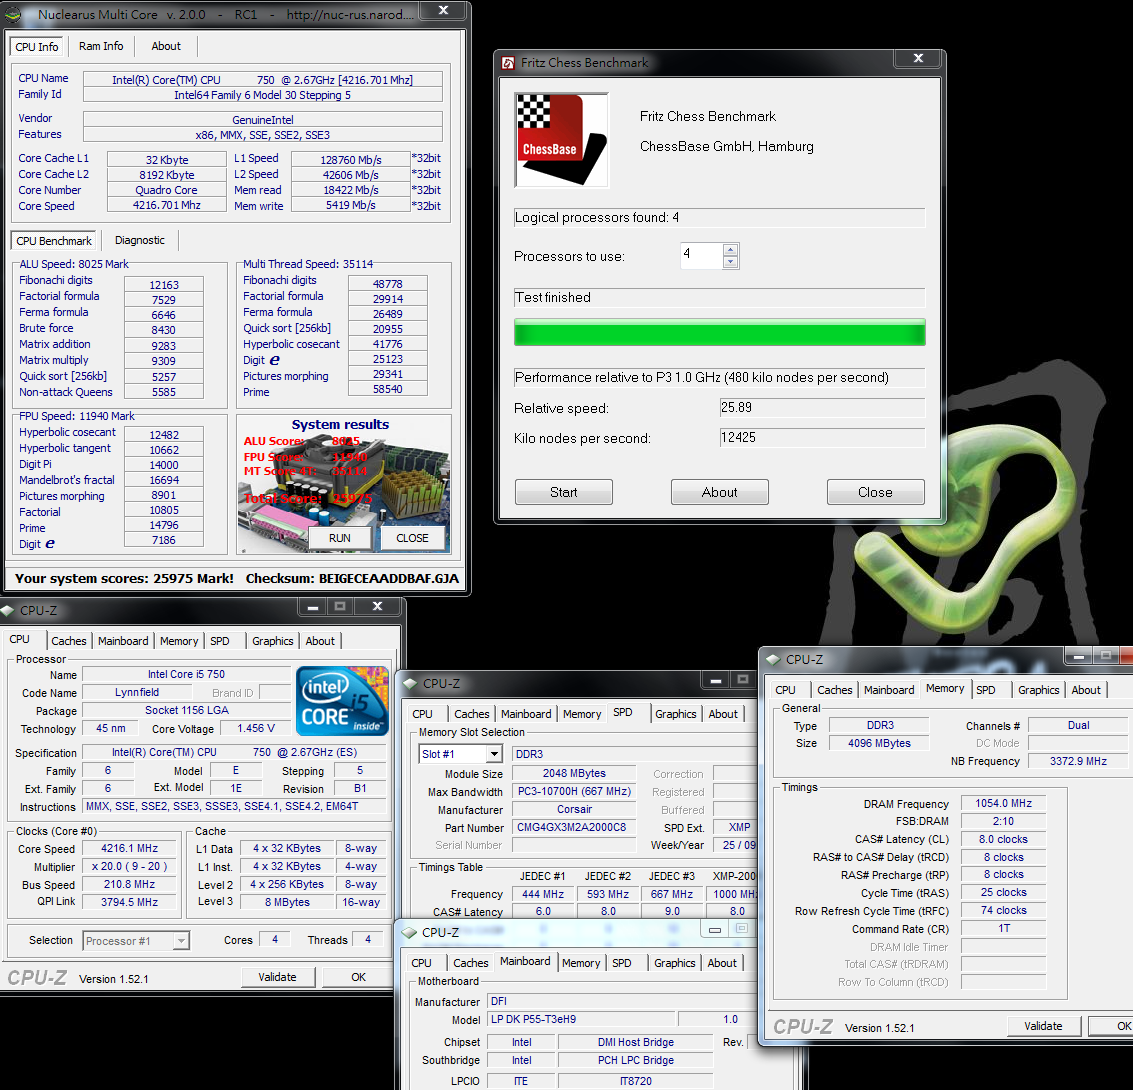Click the motherboard picture in System results
Screen dimensions: 1133x1090
click(x=340, y=490)
